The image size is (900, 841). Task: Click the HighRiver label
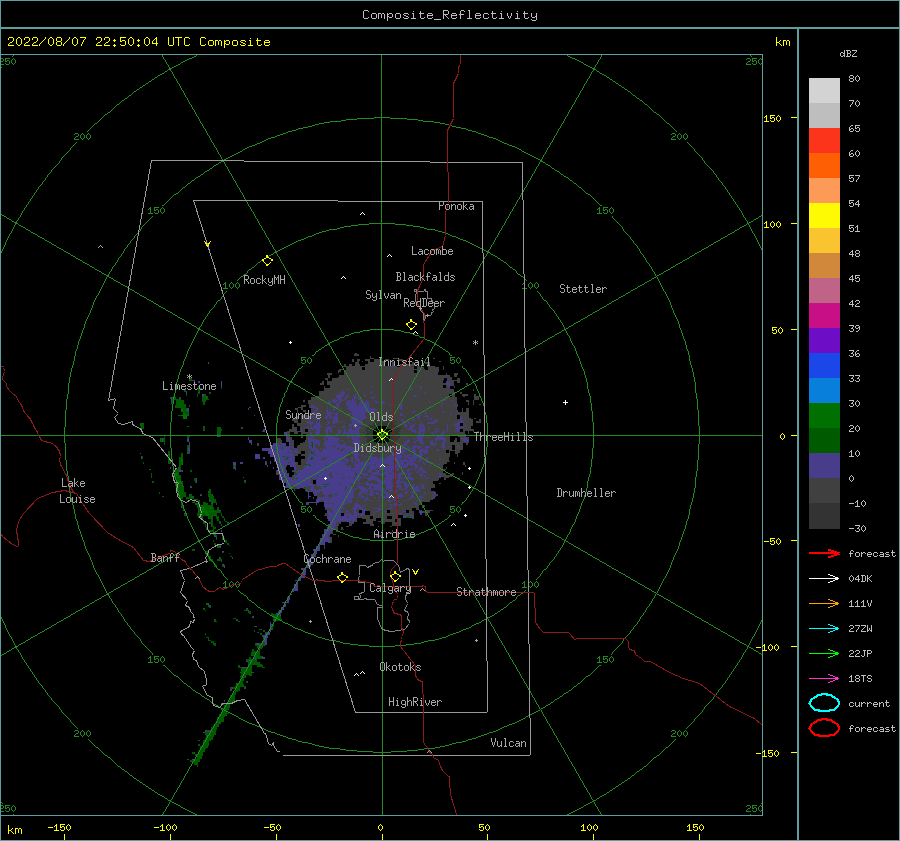click(415, 702)
